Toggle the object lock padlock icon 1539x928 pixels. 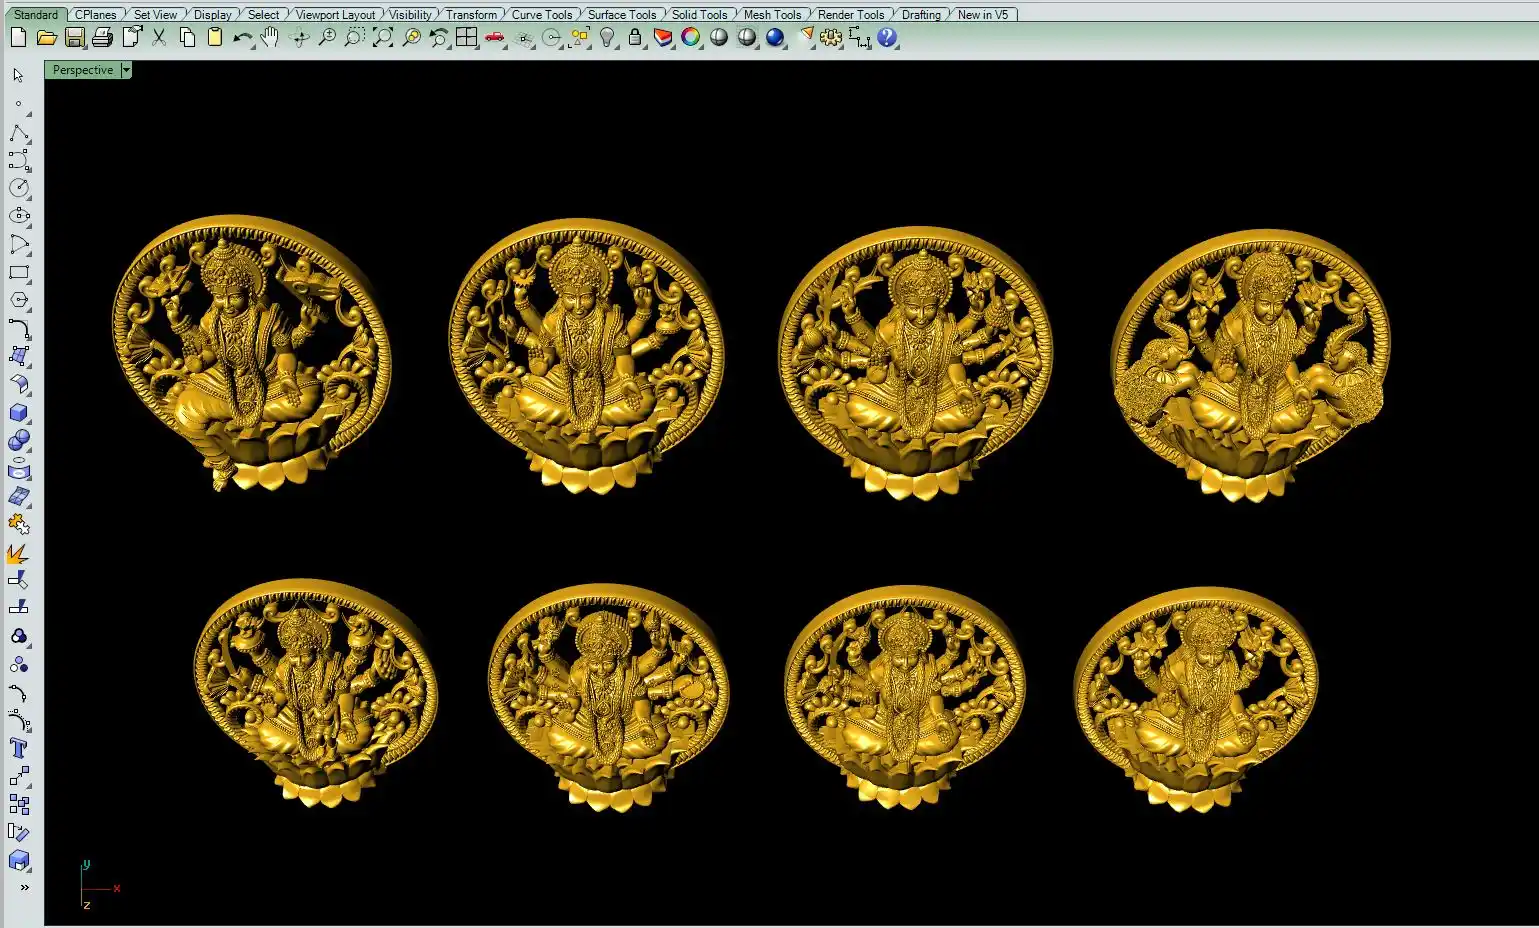click(x=635, y=38)
